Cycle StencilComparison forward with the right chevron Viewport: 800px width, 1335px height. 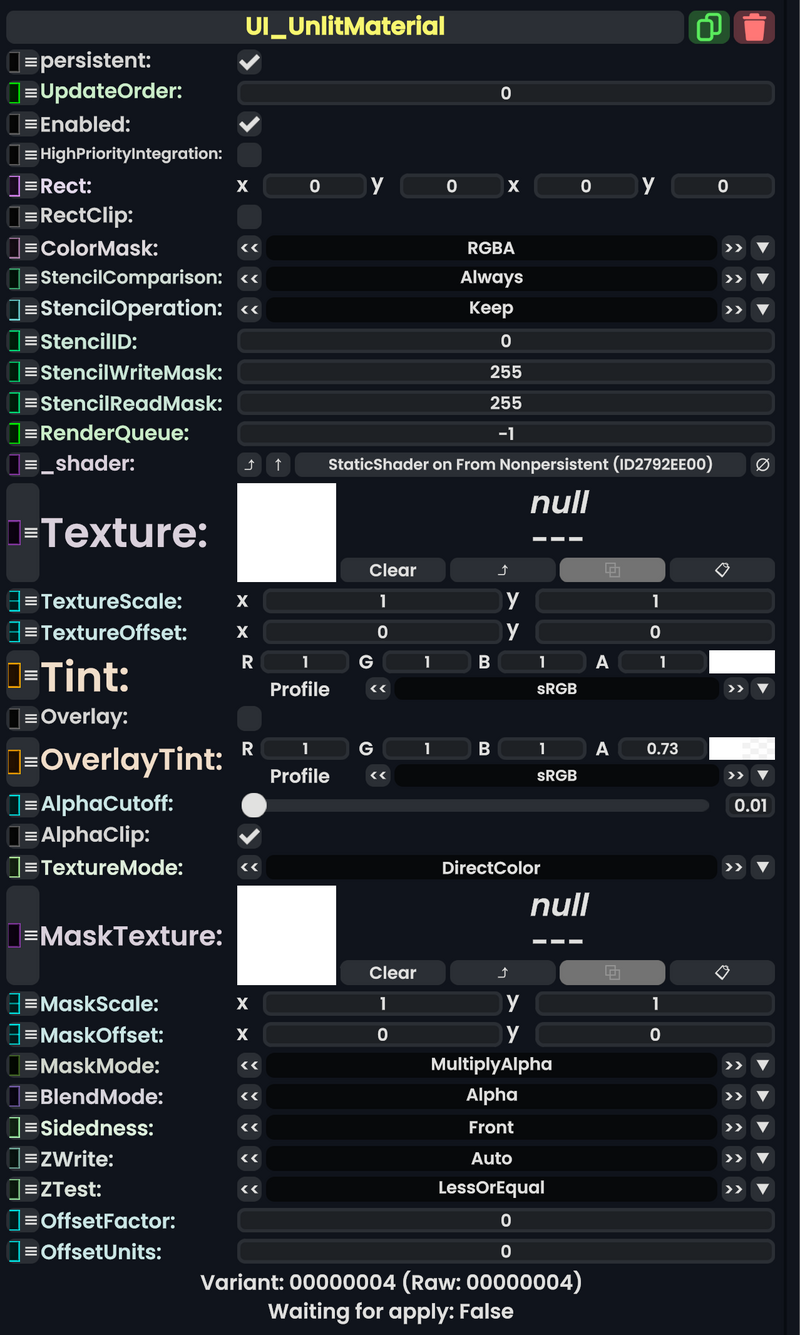coord(734,278)
